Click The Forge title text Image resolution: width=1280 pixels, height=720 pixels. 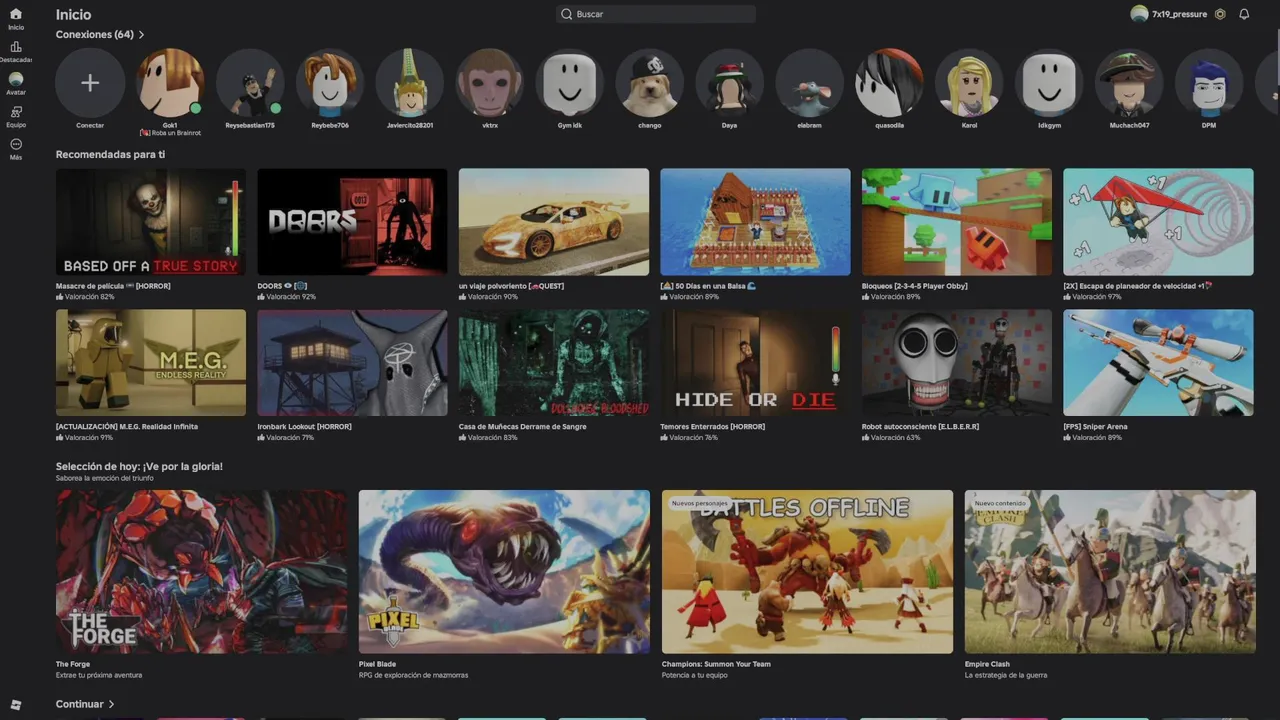(73, 664)
